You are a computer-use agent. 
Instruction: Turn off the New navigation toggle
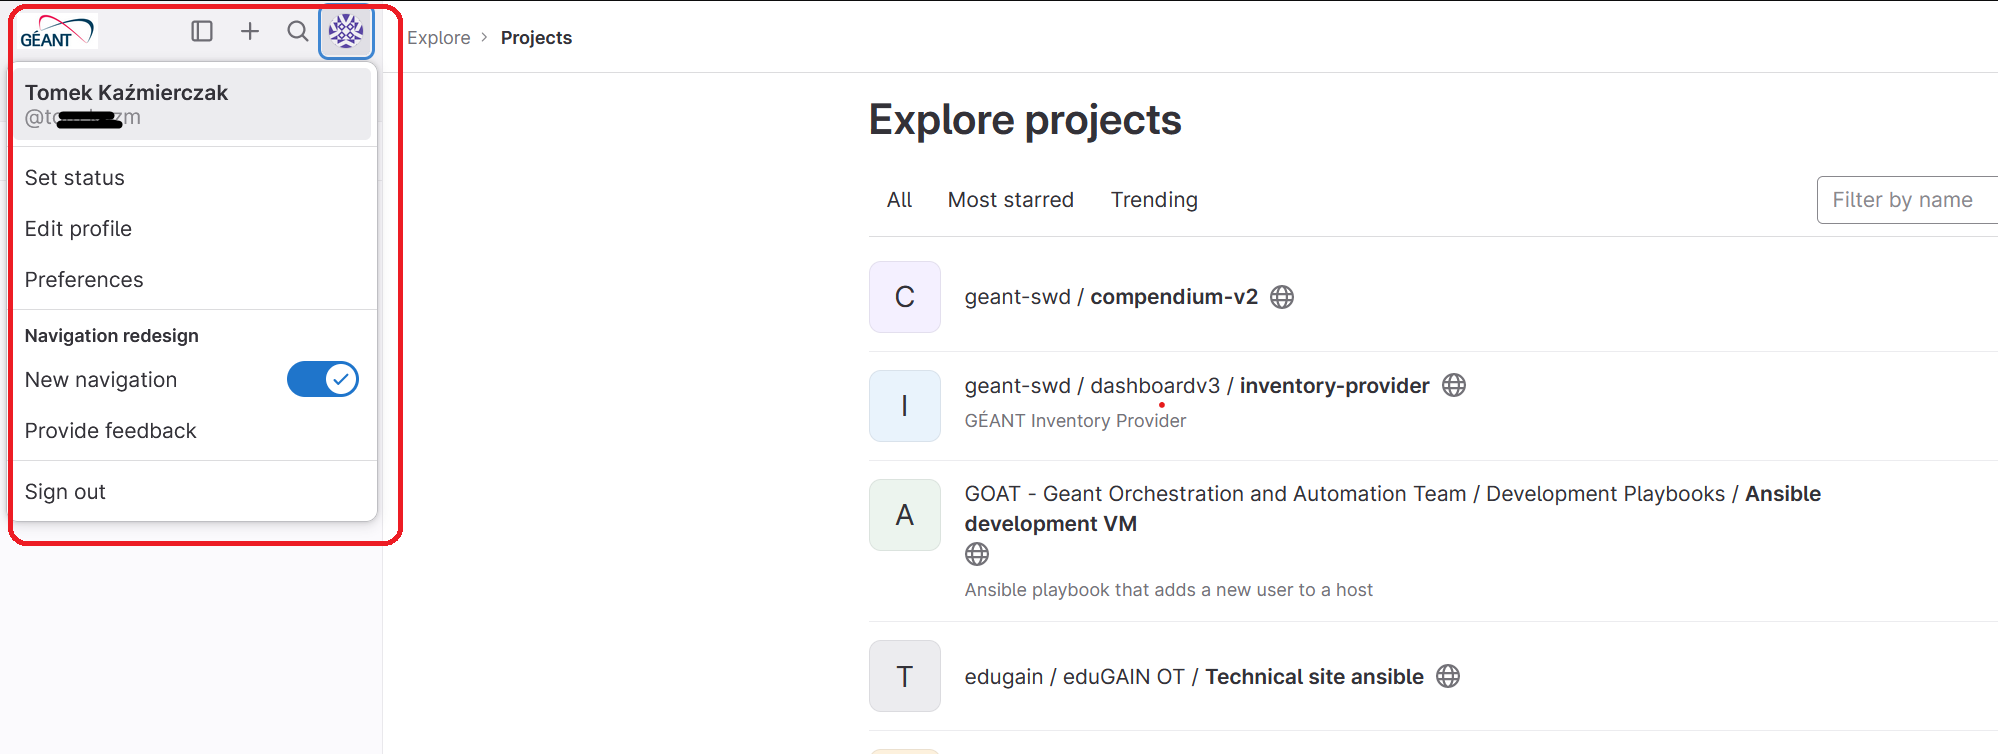323,380
